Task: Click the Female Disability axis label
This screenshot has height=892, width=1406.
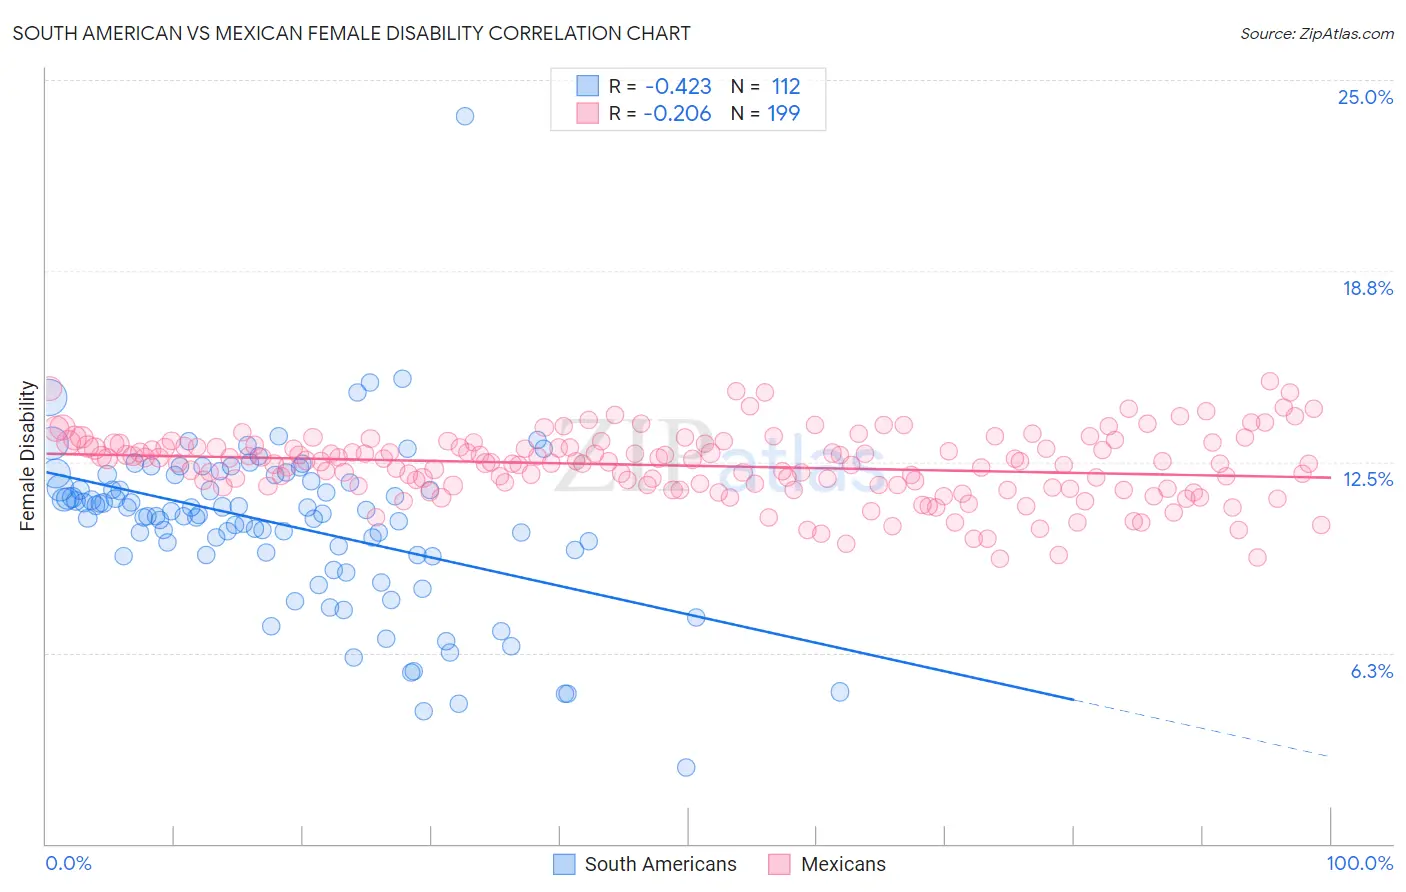Action: [x=27, y=455]
